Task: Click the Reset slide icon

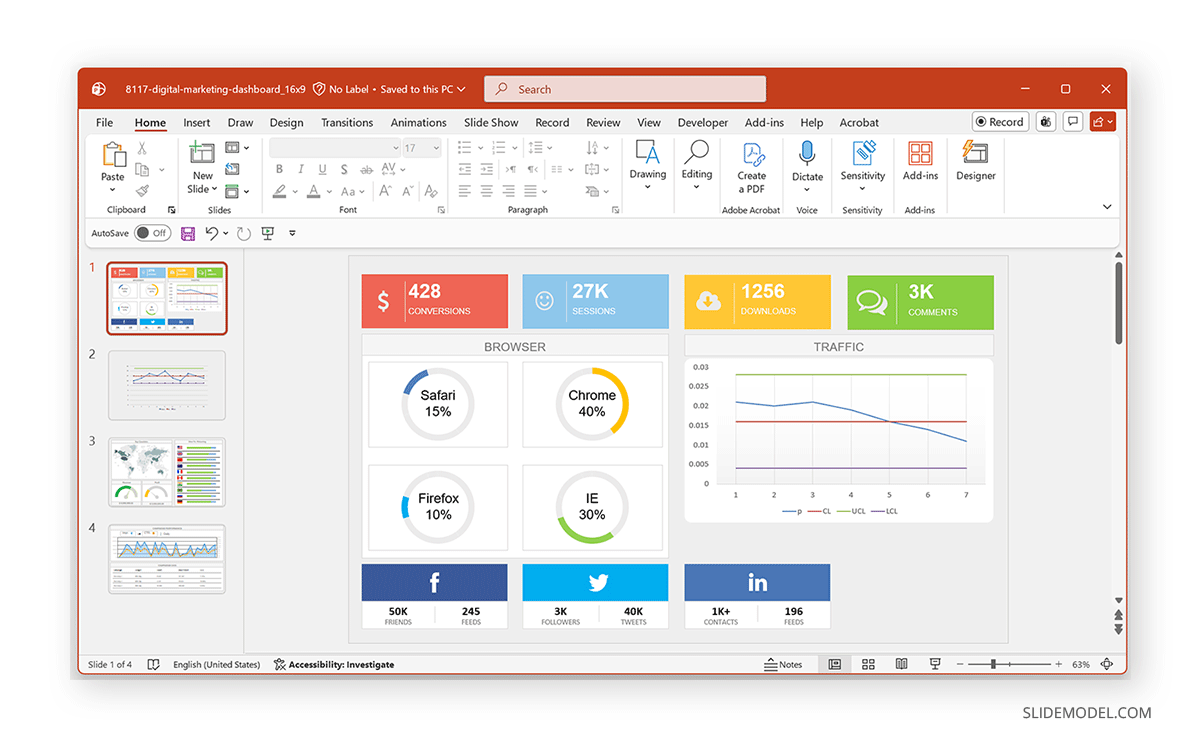Action: click(x=233, y=169)
